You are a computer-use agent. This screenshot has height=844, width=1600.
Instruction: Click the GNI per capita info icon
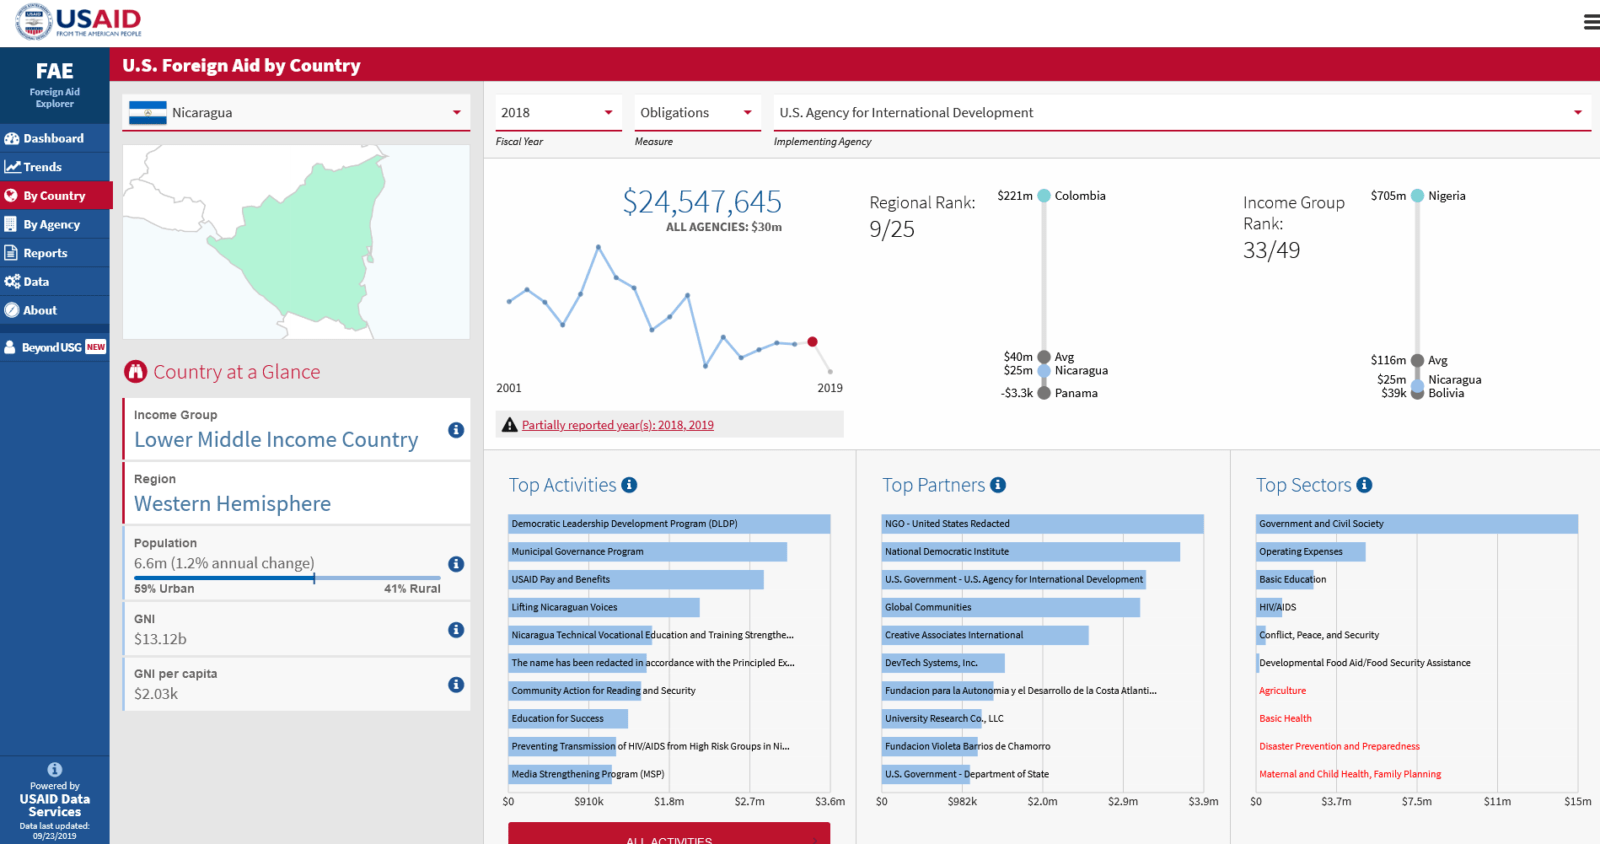click(x=456, y=685)
